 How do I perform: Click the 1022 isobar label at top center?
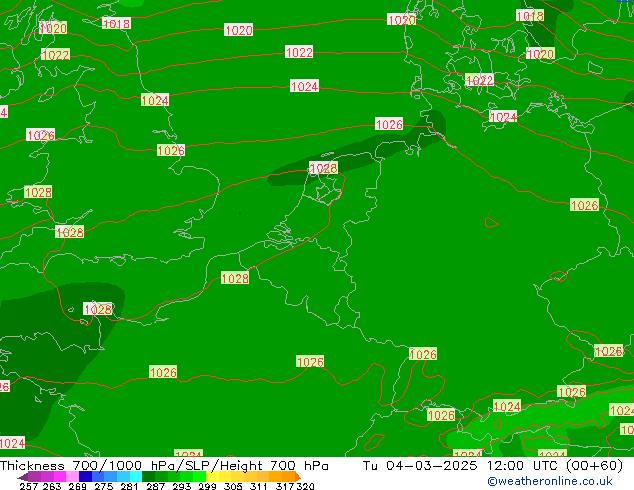(299, 52)
